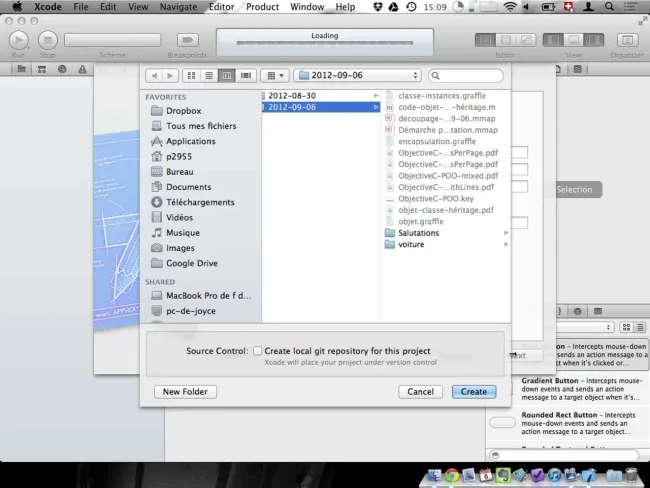This screenshot has height=488, width=650.
Task: Click the Time Machine icon in menu bar
Action: coord(411,7)
